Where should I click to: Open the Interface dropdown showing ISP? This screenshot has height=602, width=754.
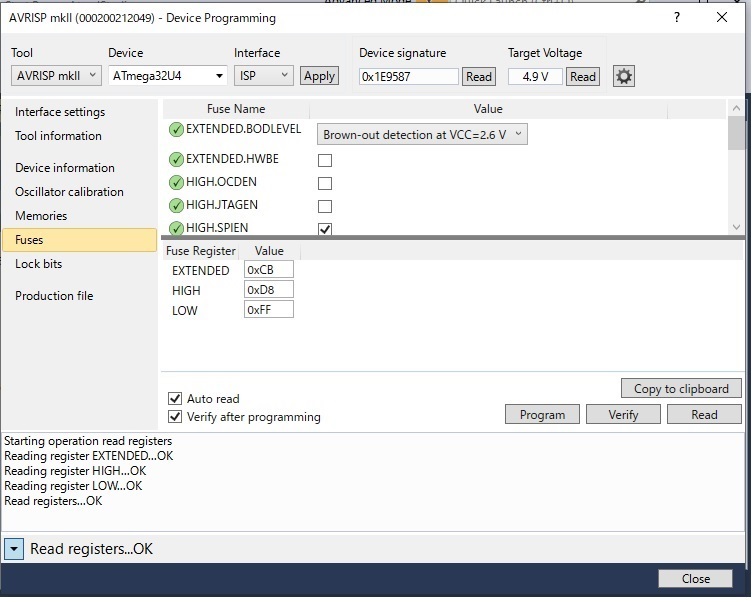264,76
